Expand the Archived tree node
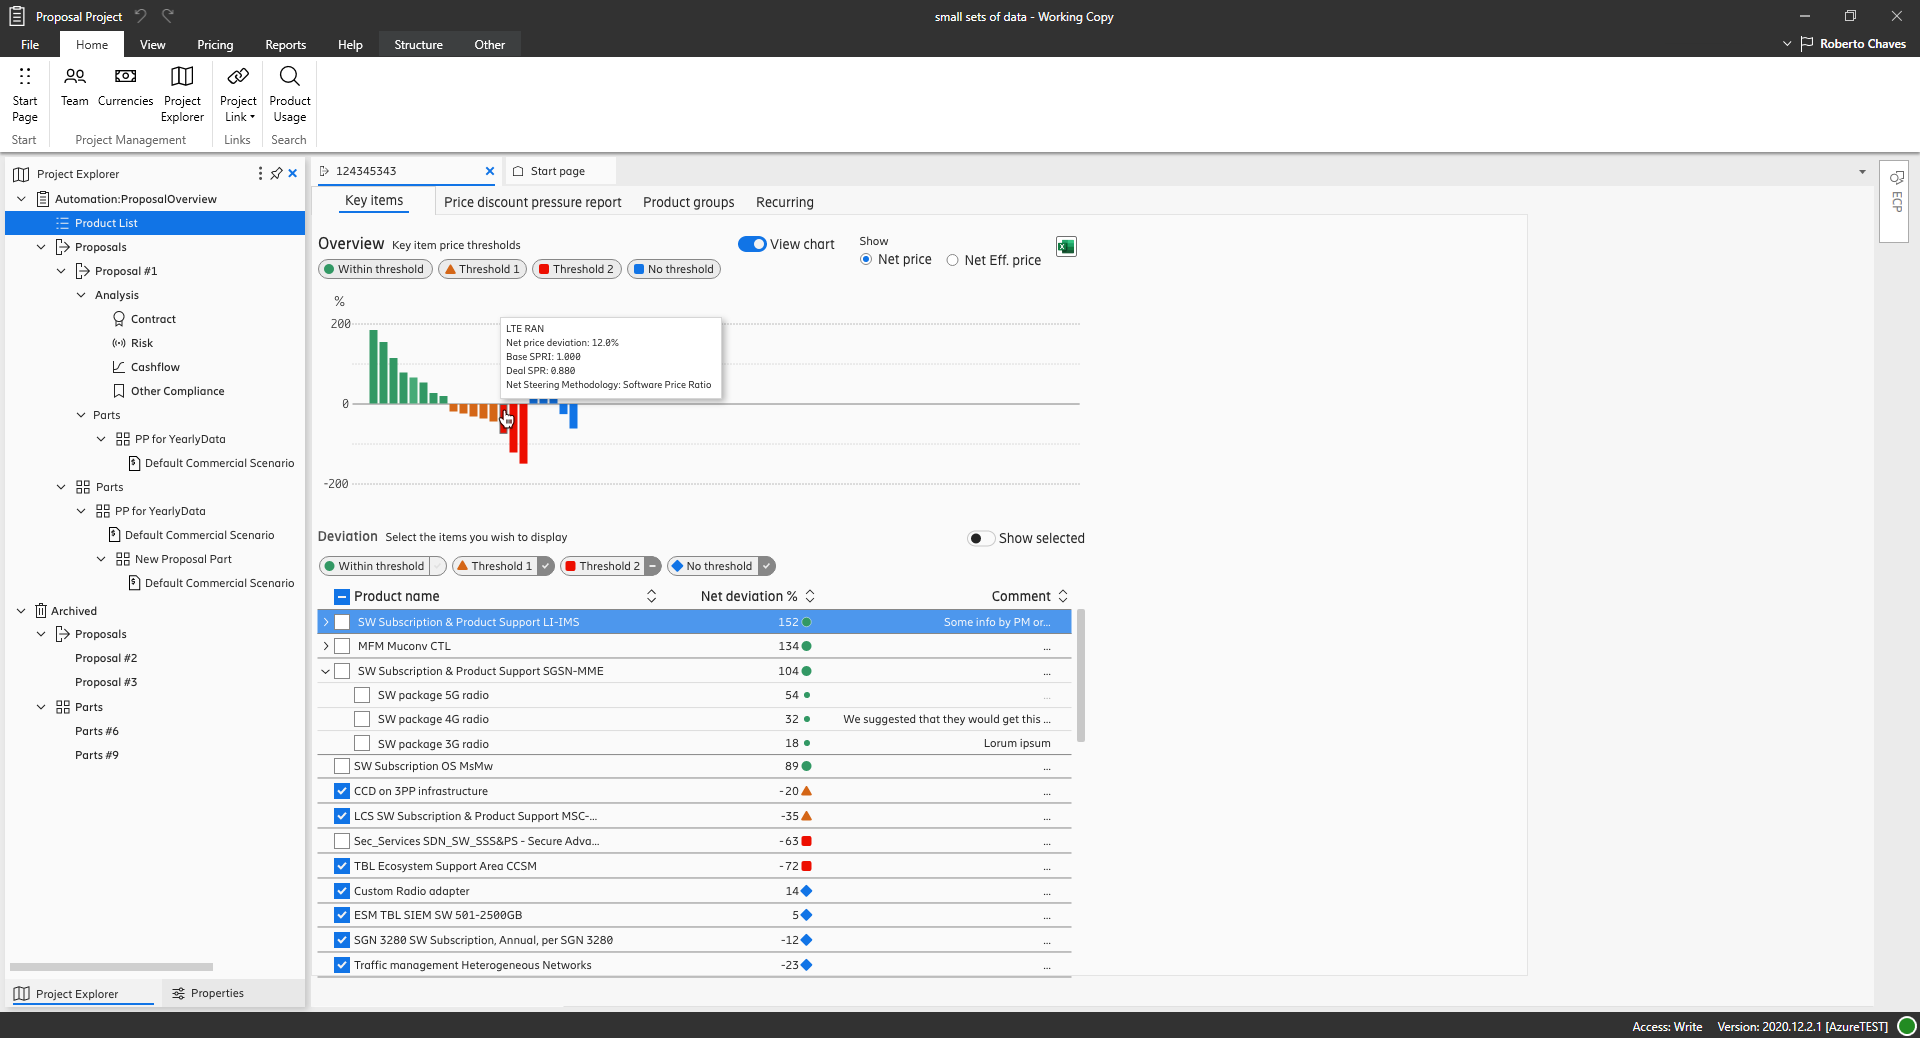1920x1038 pixels. click(x=21, y=611)
